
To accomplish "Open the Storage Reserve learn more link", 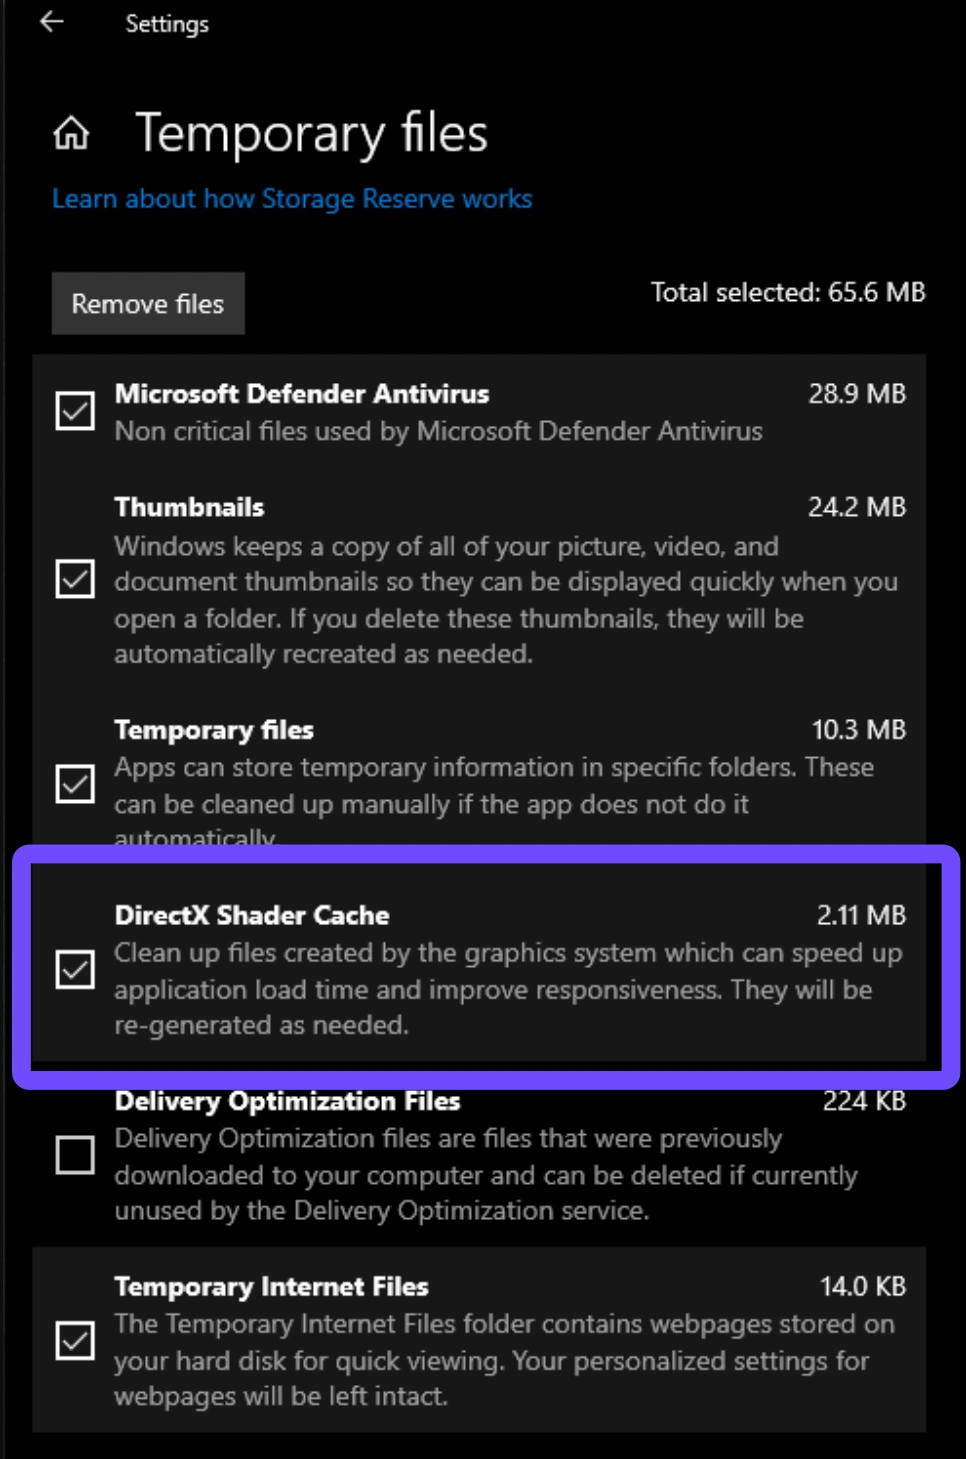I will coord(292,199).
